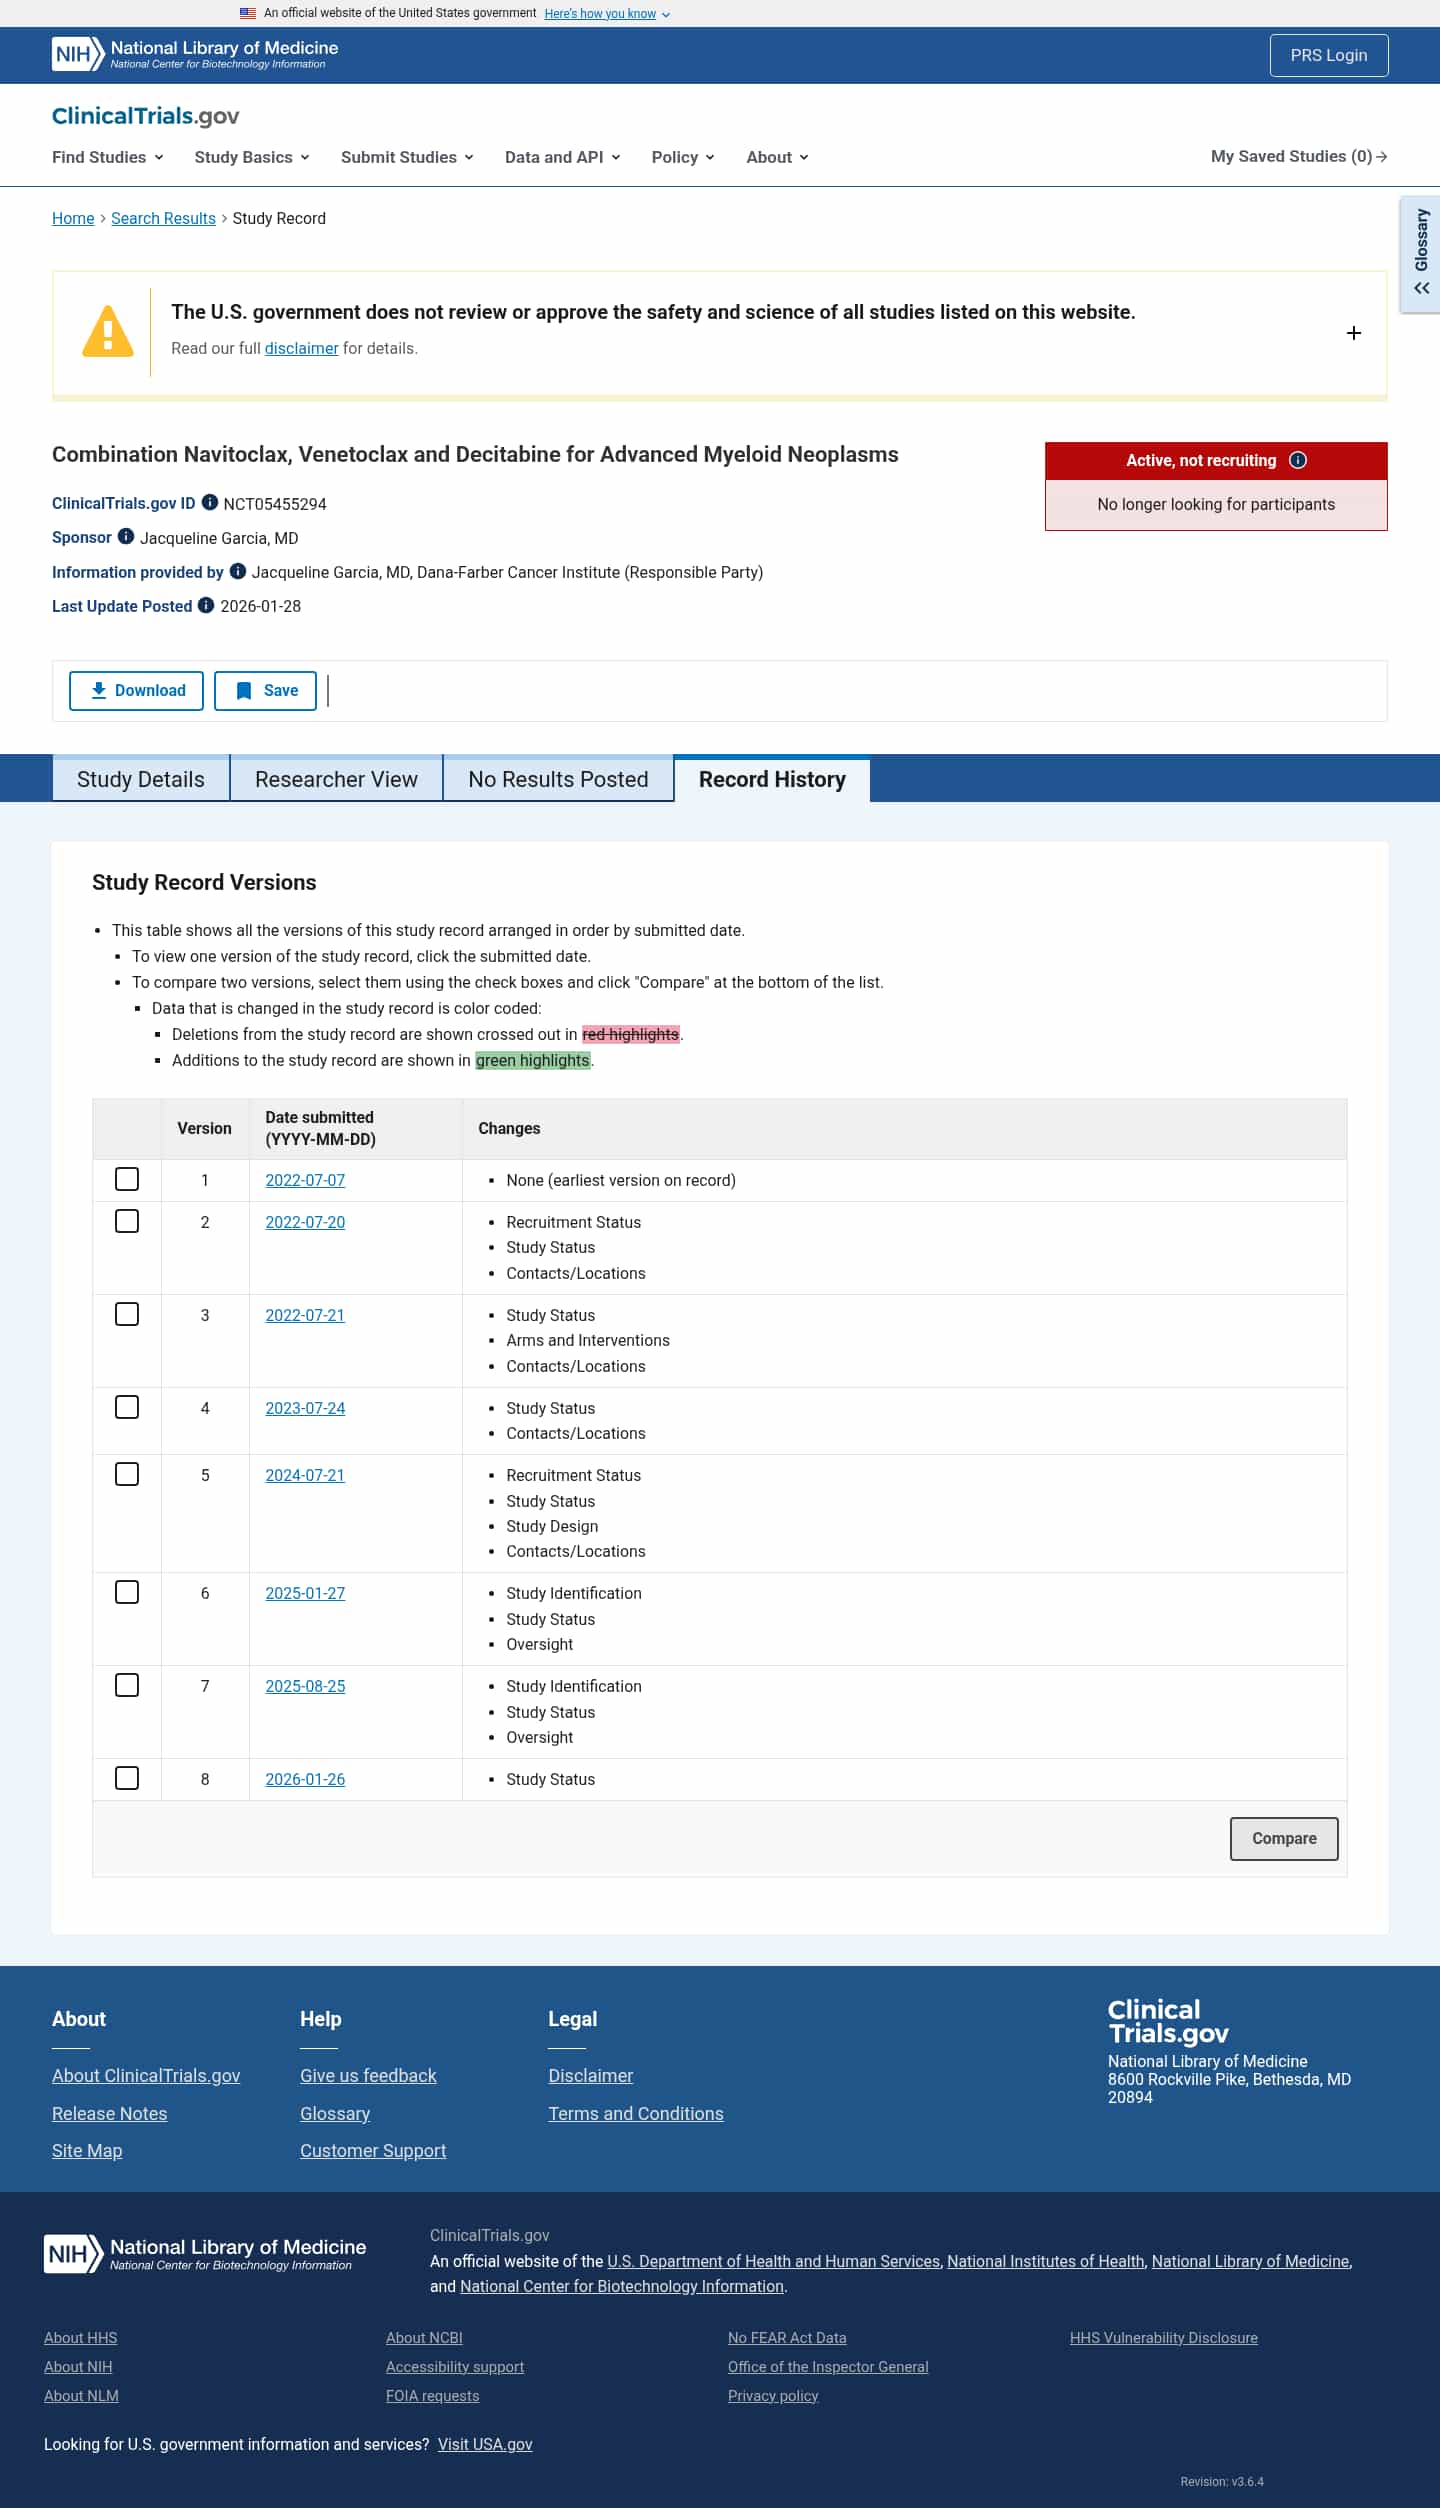This screenshot has width=1440, height=2508.
Task: Select the checkbox for version 8
Action: (x=127, y=1778)
